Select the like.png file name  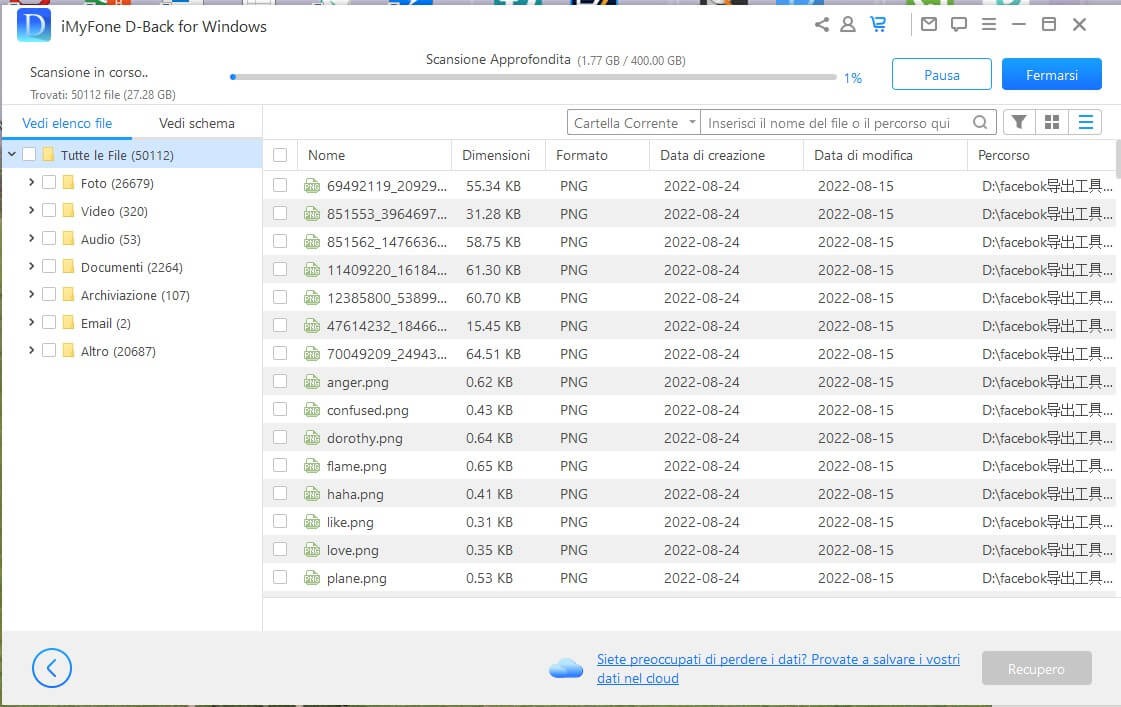click(x=350, y=523)
